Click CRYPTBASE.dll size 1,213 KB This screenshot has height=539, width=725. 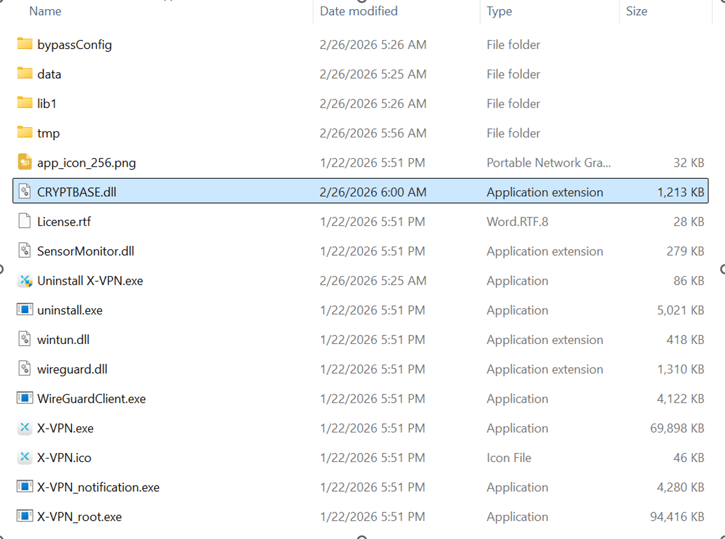coord(681,192)
